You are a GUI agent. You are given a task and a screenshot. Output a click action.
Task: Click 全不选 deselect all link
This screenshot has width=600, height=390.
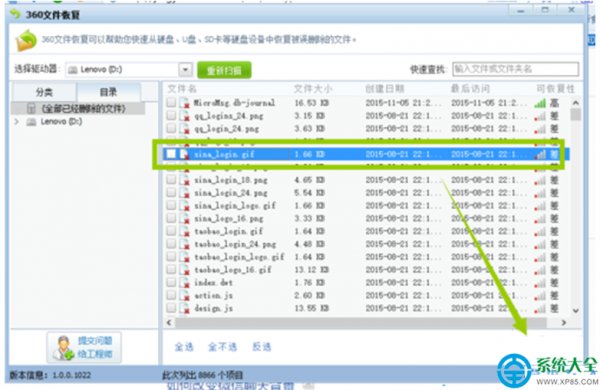(222, 347)
